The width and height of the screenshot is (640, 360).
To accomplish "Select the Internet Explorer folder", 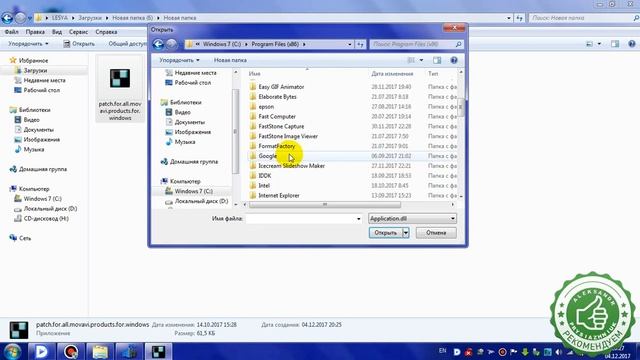I will 279,196.
